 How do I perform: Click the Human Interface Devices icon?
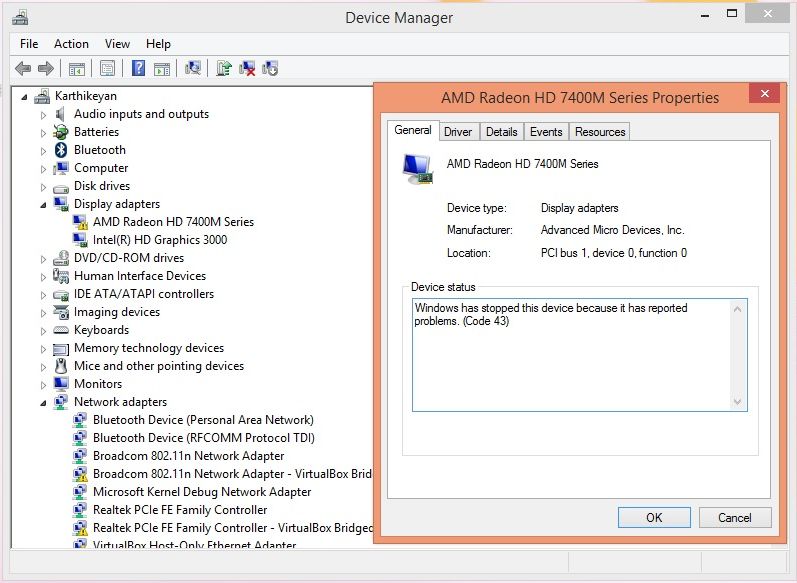click(x=61, y=276)
